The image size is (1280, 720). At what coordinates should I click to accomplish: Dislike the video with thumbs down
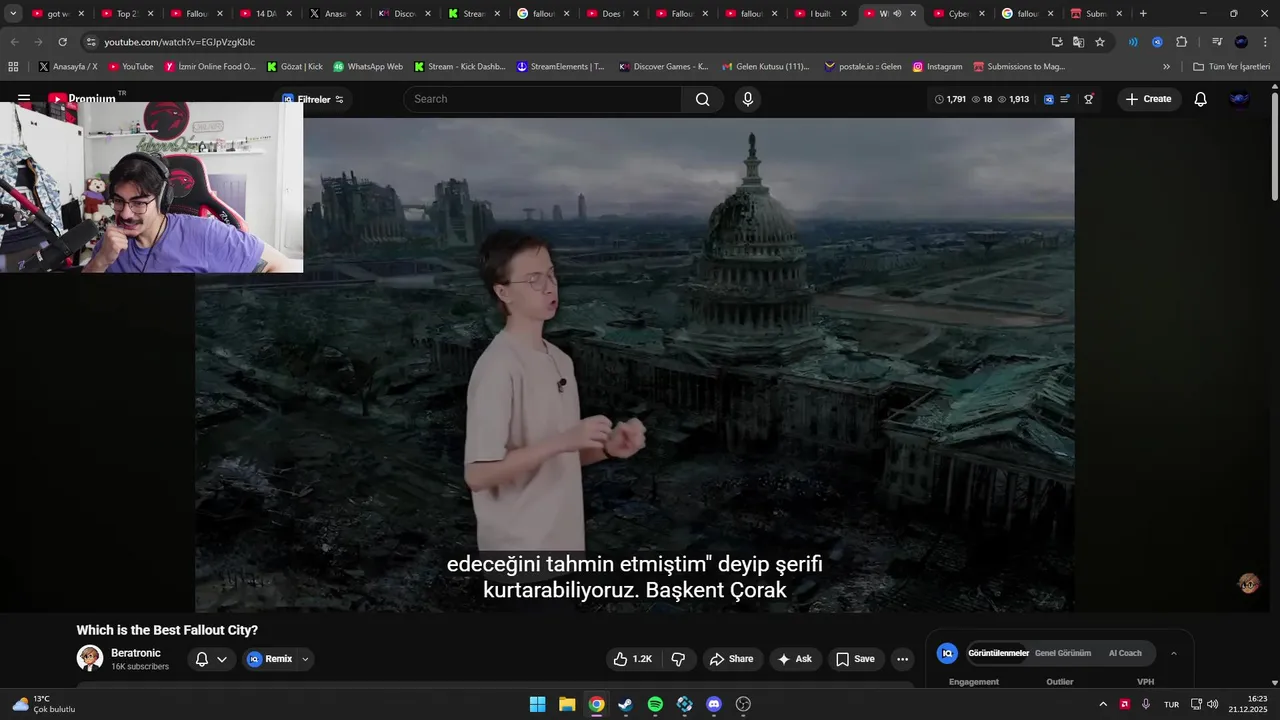point(678,659)
